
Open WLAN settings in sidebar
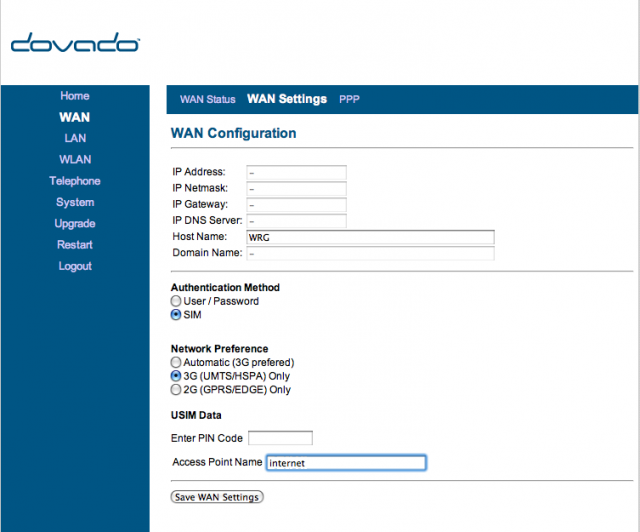[x=75, y=160]
